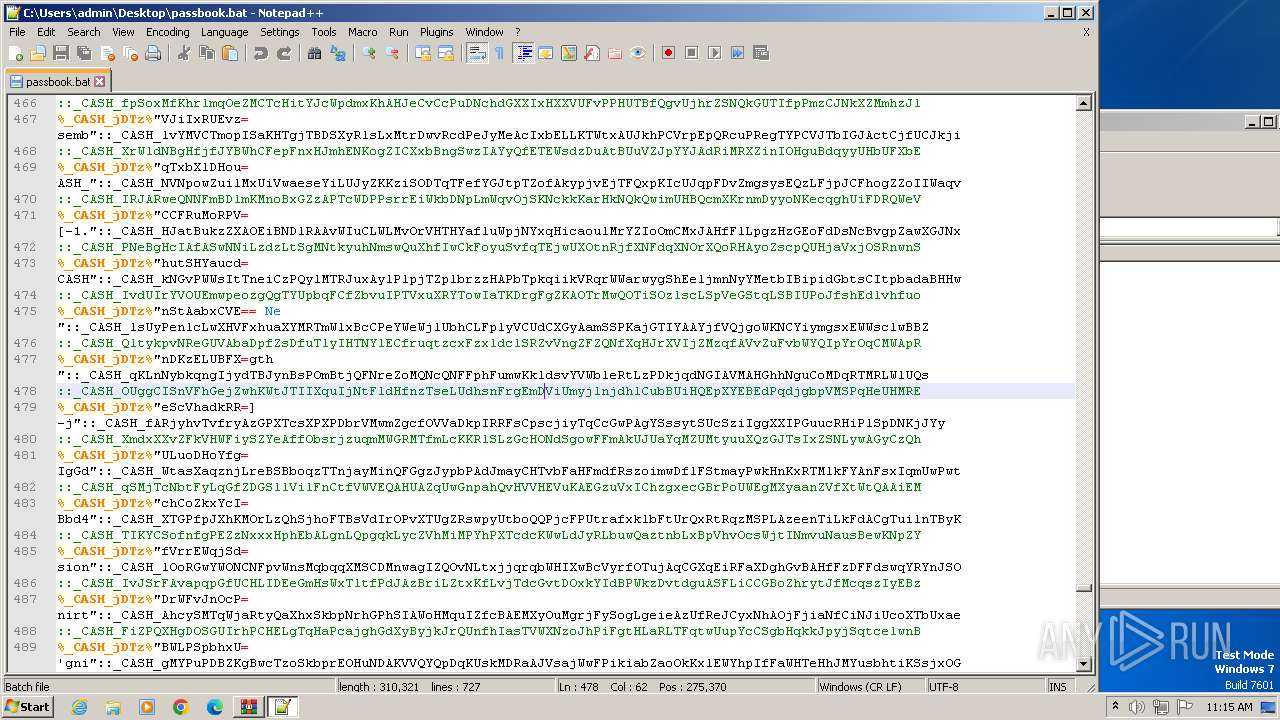Click the menu-bar X to close document
The image size is (1280, 720).
(1086, 32)
